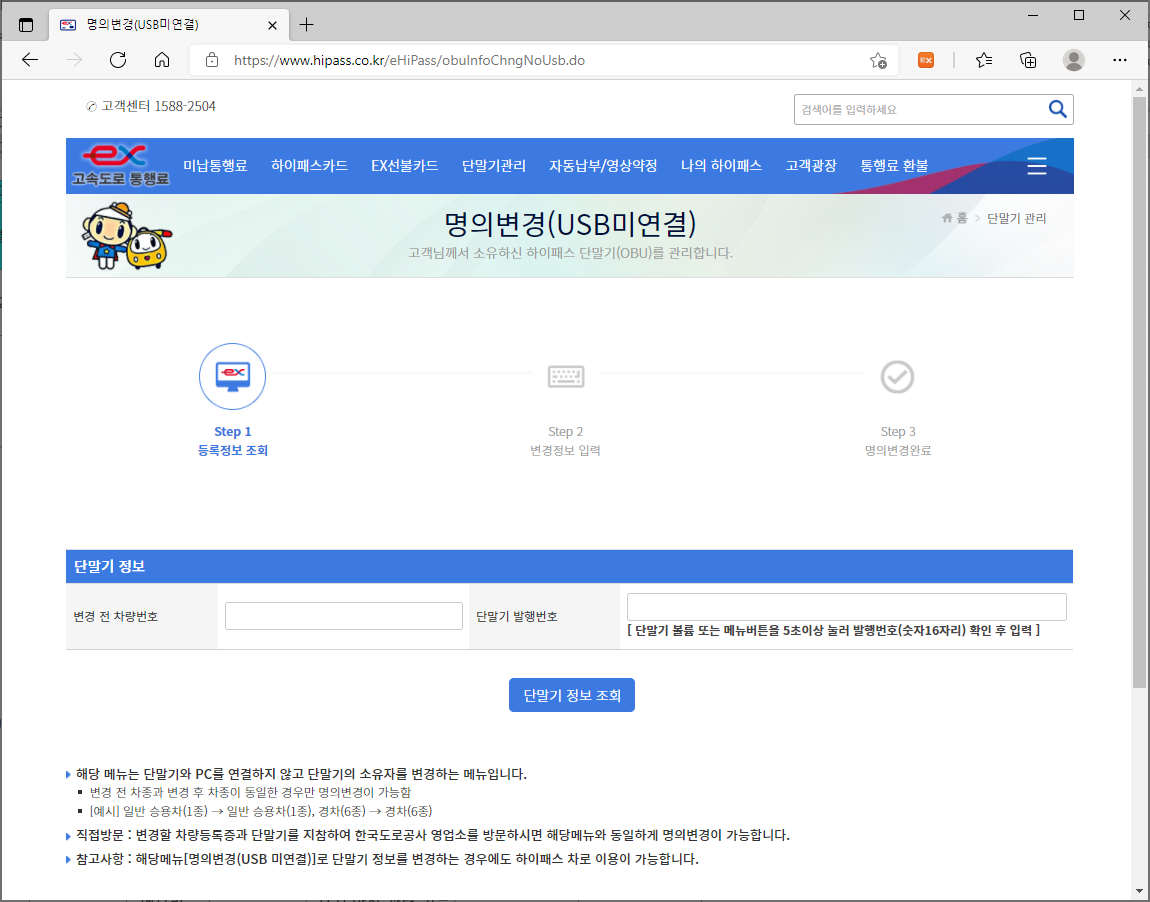
Task: Click the browser refresh icon
Action: coord(117,60)
